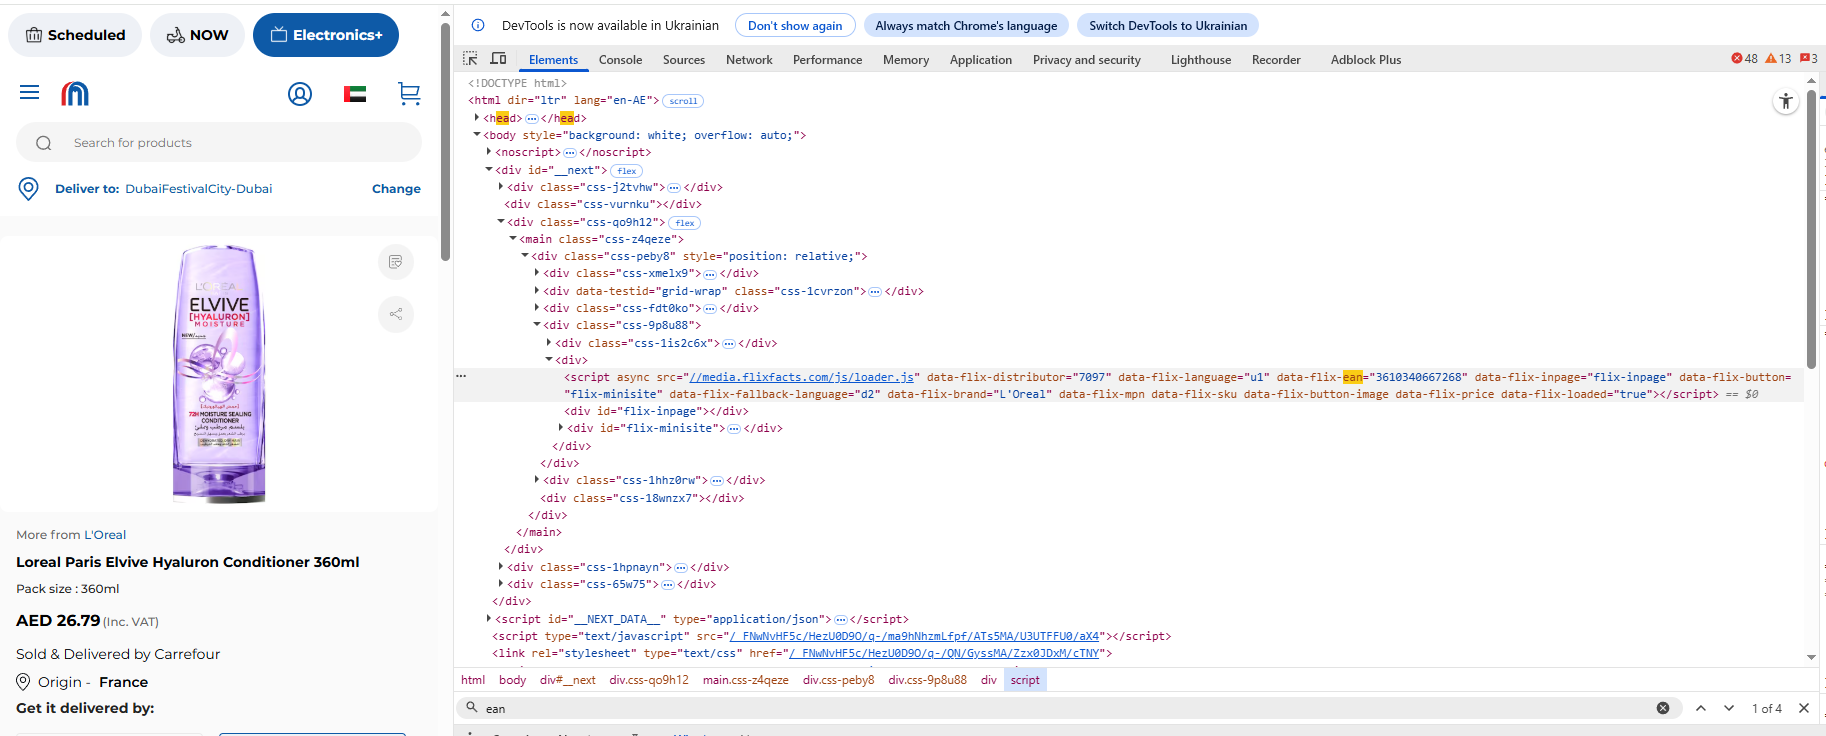
Task: Switch to the Sources tab
Action: pyautogui.click(x=684, y=60)
